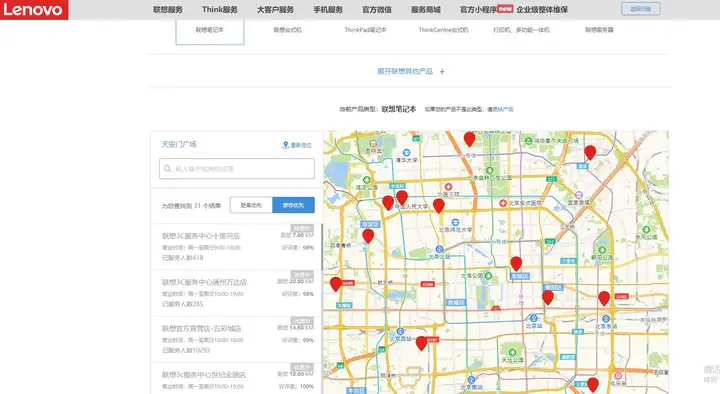The image size is (720, 394).
Task: Select the ThinkPad笔记本 product tab
Action: coord(366,30)
